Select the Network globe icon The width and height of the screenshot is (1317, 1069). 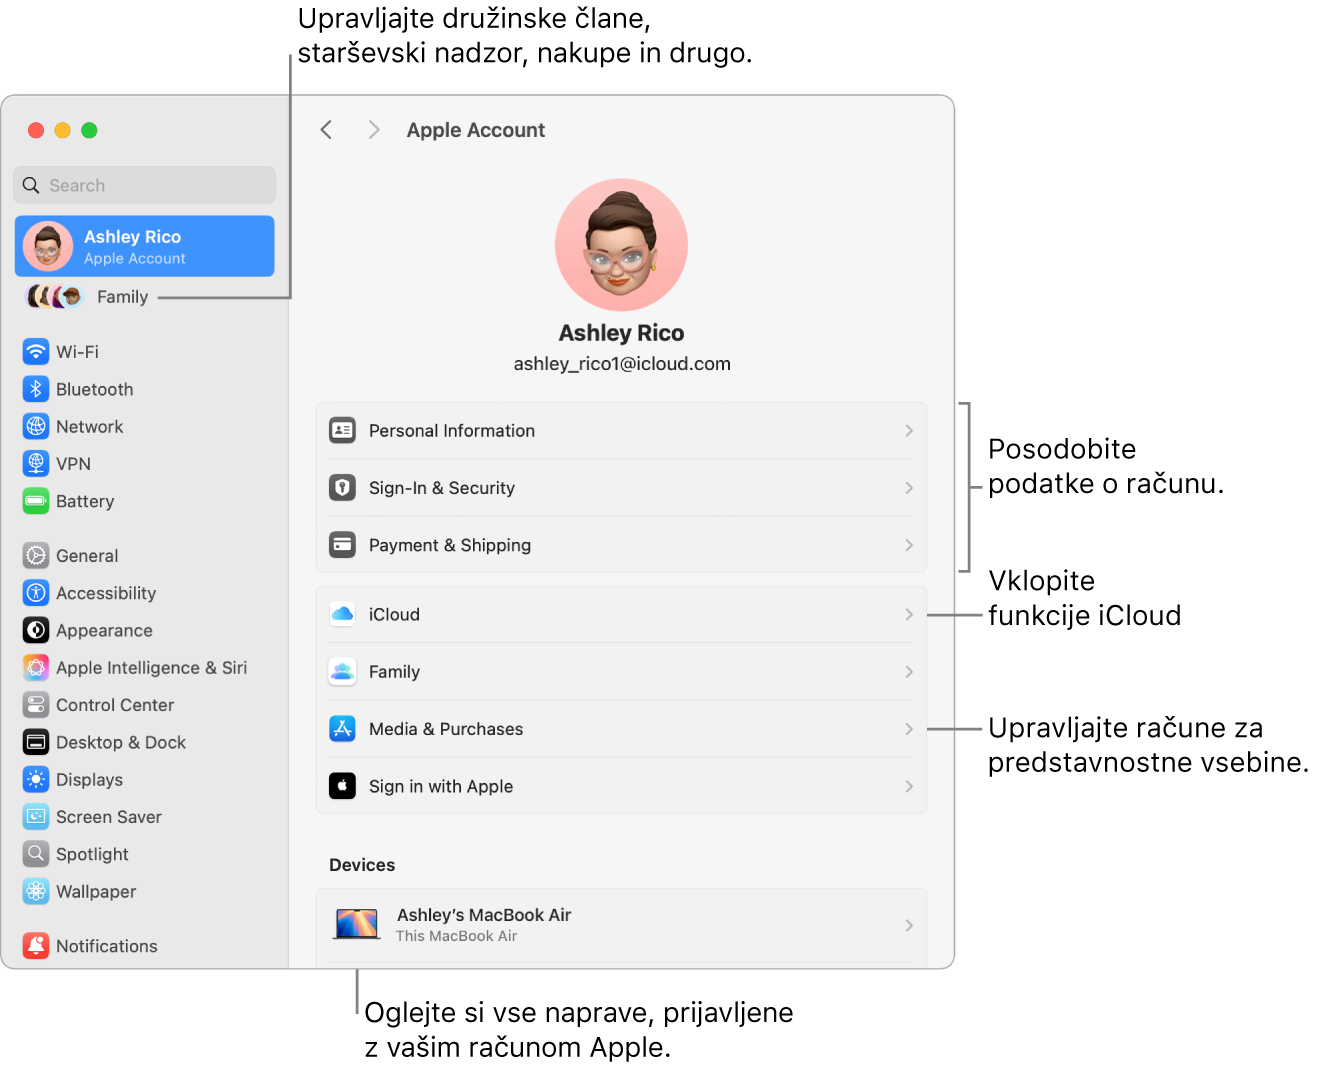point(36,426)
